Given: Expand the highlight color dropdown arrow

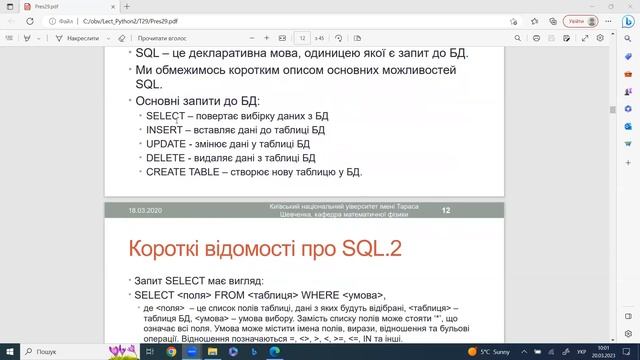Looking at the screenshot, I should point(38,38).
